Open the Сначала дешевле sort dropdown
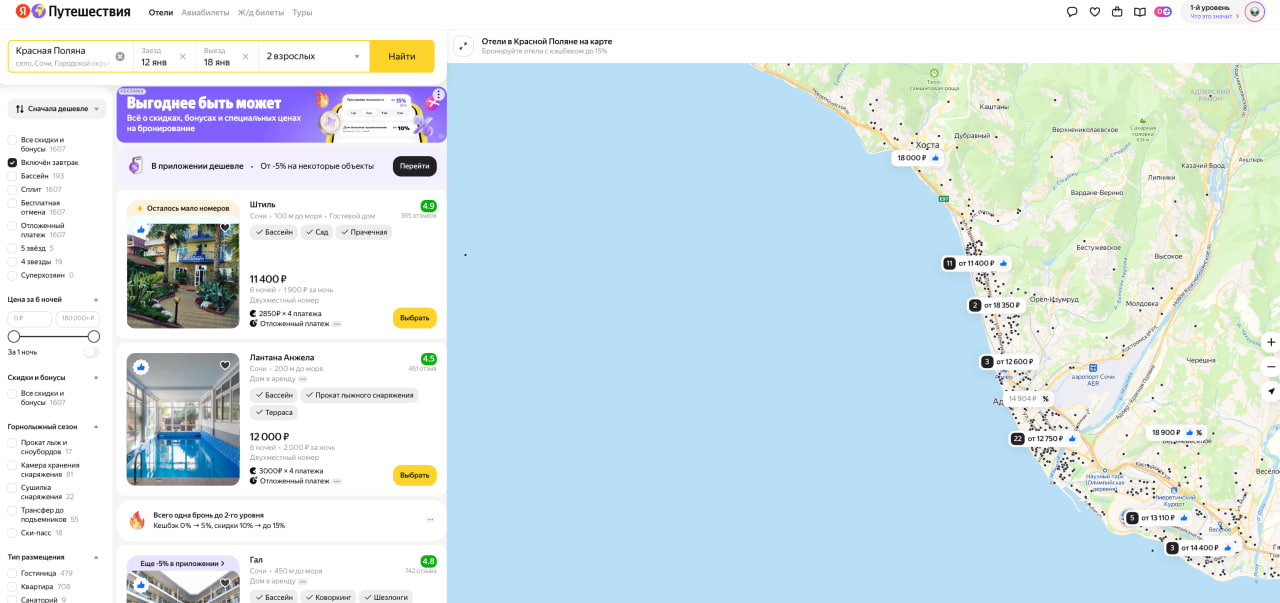 coord(57,109)
